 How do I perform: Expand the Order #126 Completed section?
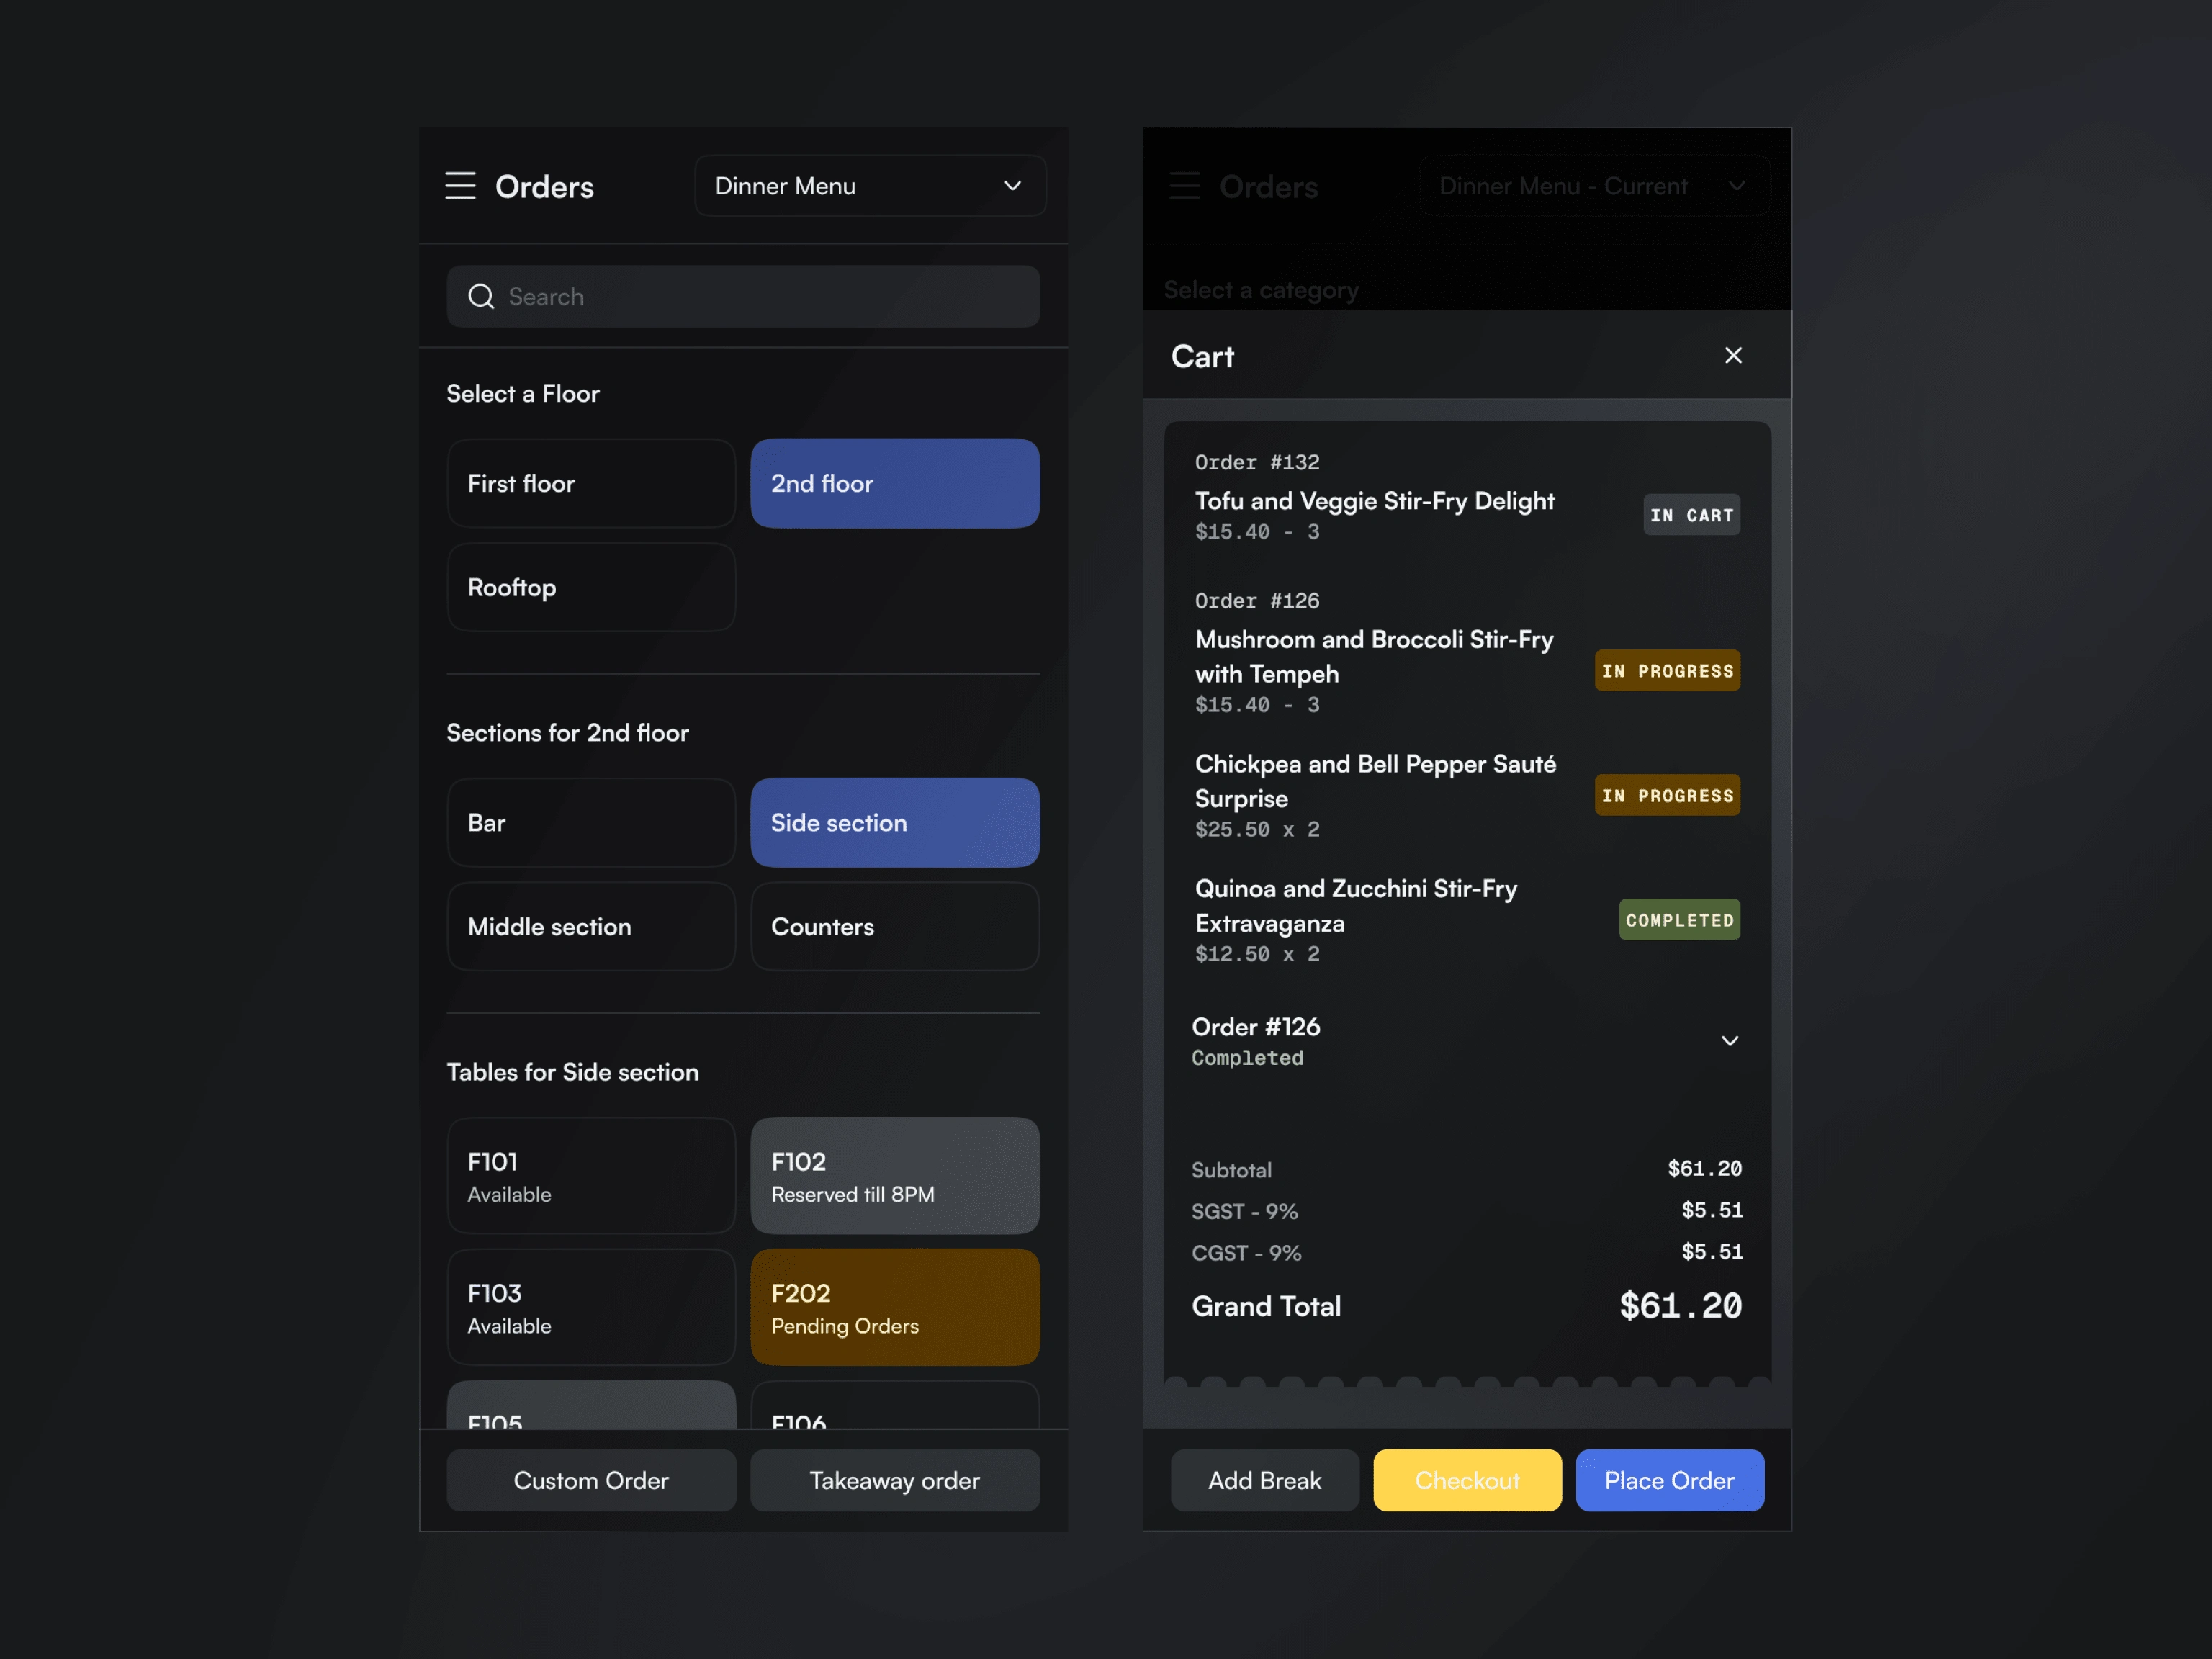tap(1729, 1041)
